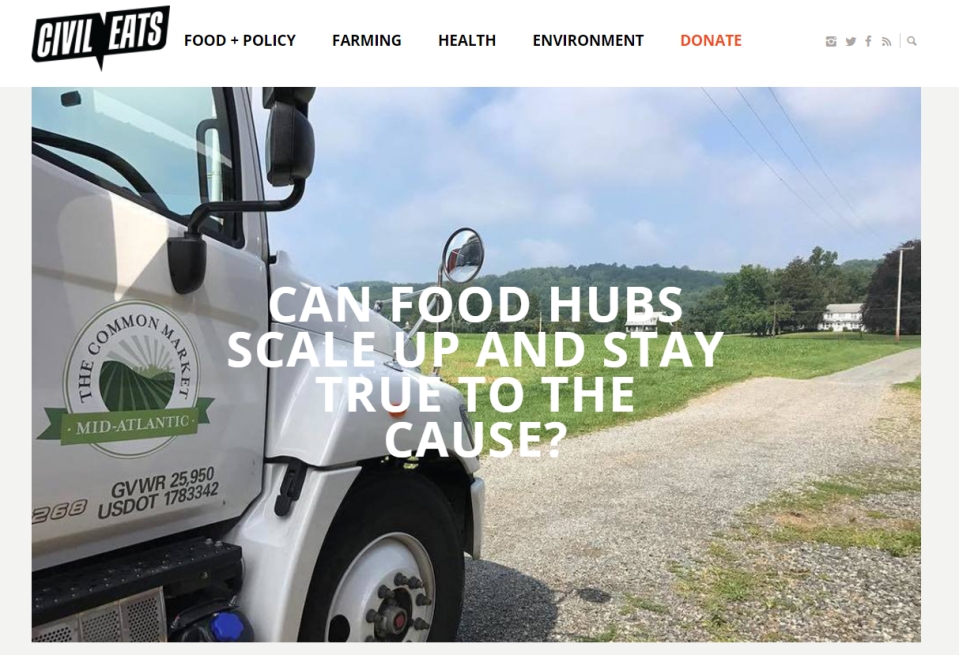Go to the Health section

click(x=467, y=40)
